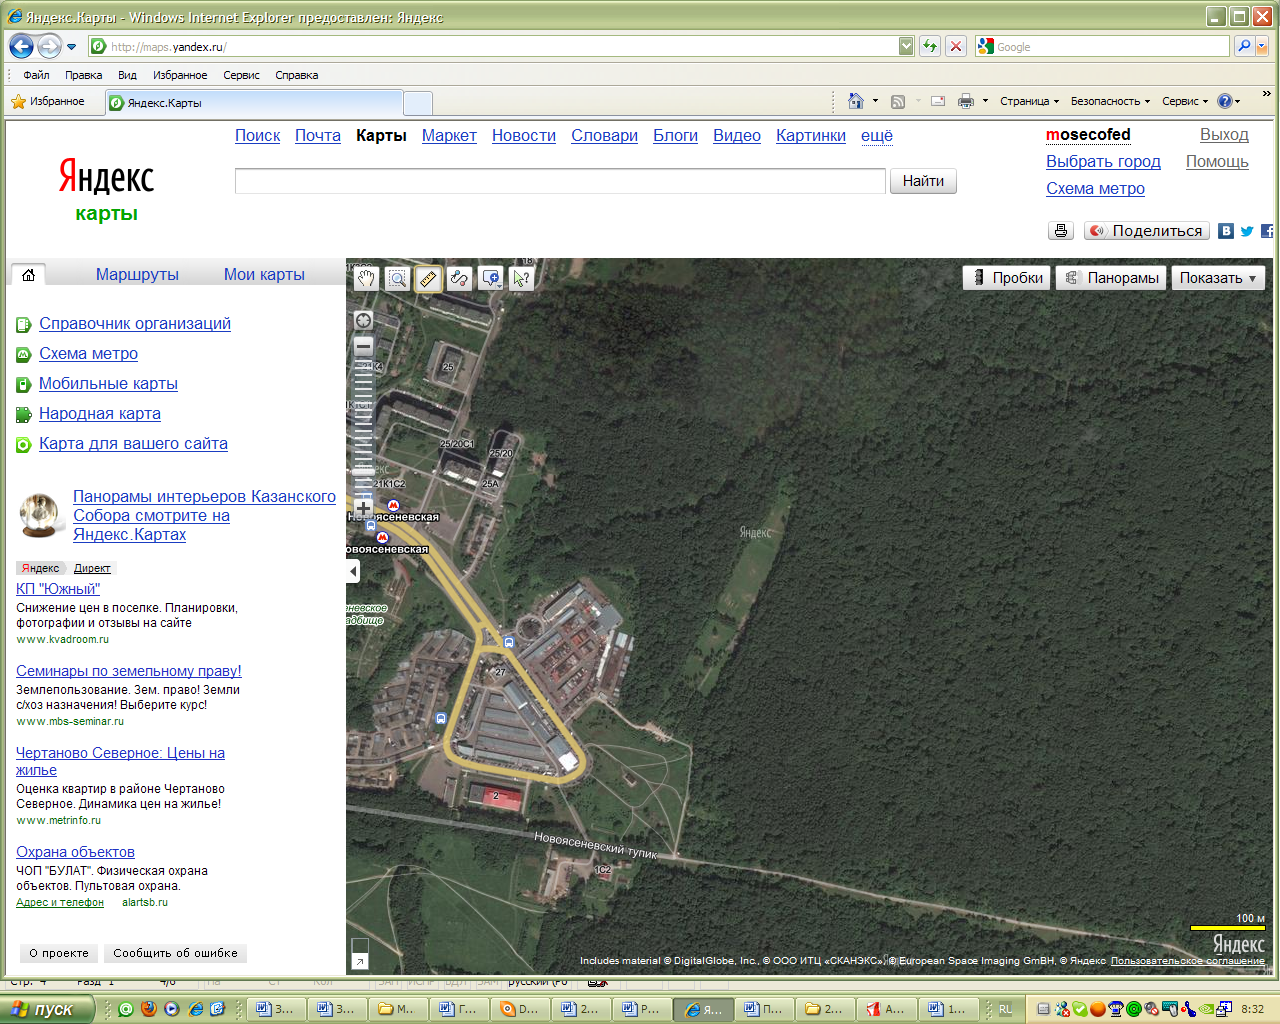1280x1024 pixels.
Task: Open the Вид menu
Action: (x=127, y=75)
